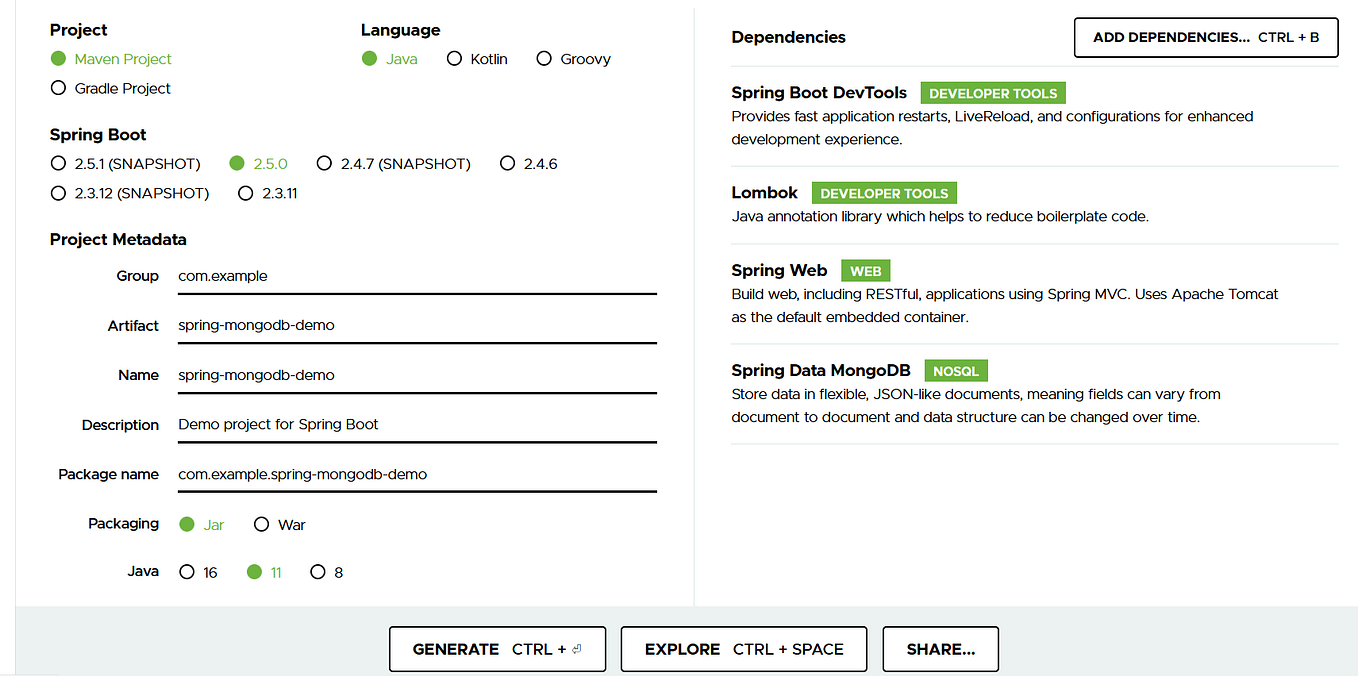Click the SHARE button
This screenshot has height=676, width=1358.
point(940,648)
